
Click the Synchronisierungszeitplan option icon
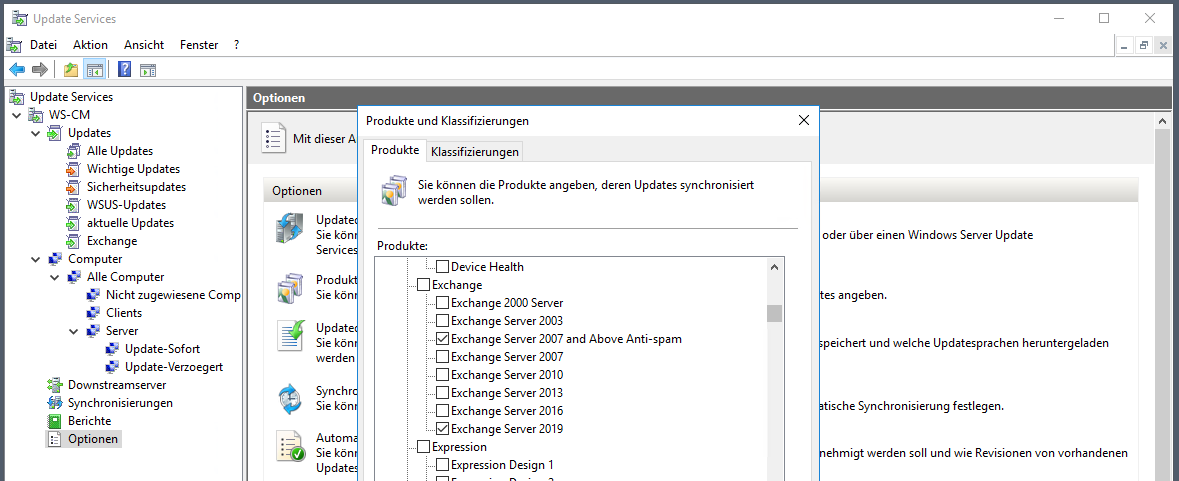click(x=289, y=399)
